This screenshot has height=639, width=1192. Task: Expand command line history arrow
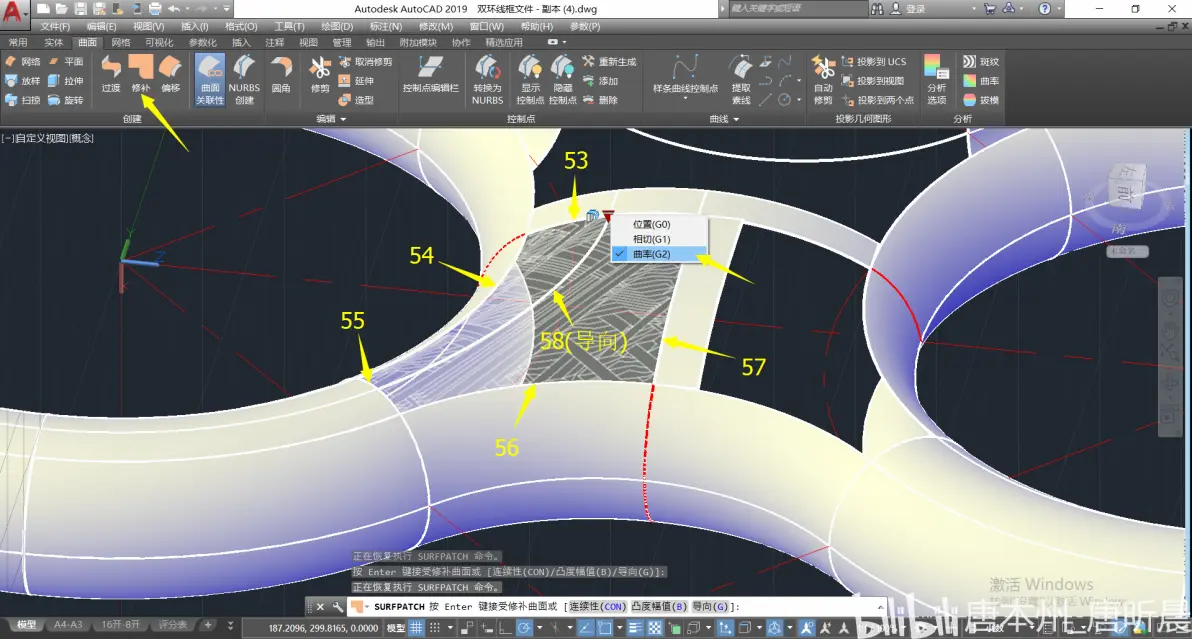pos(880,606)
